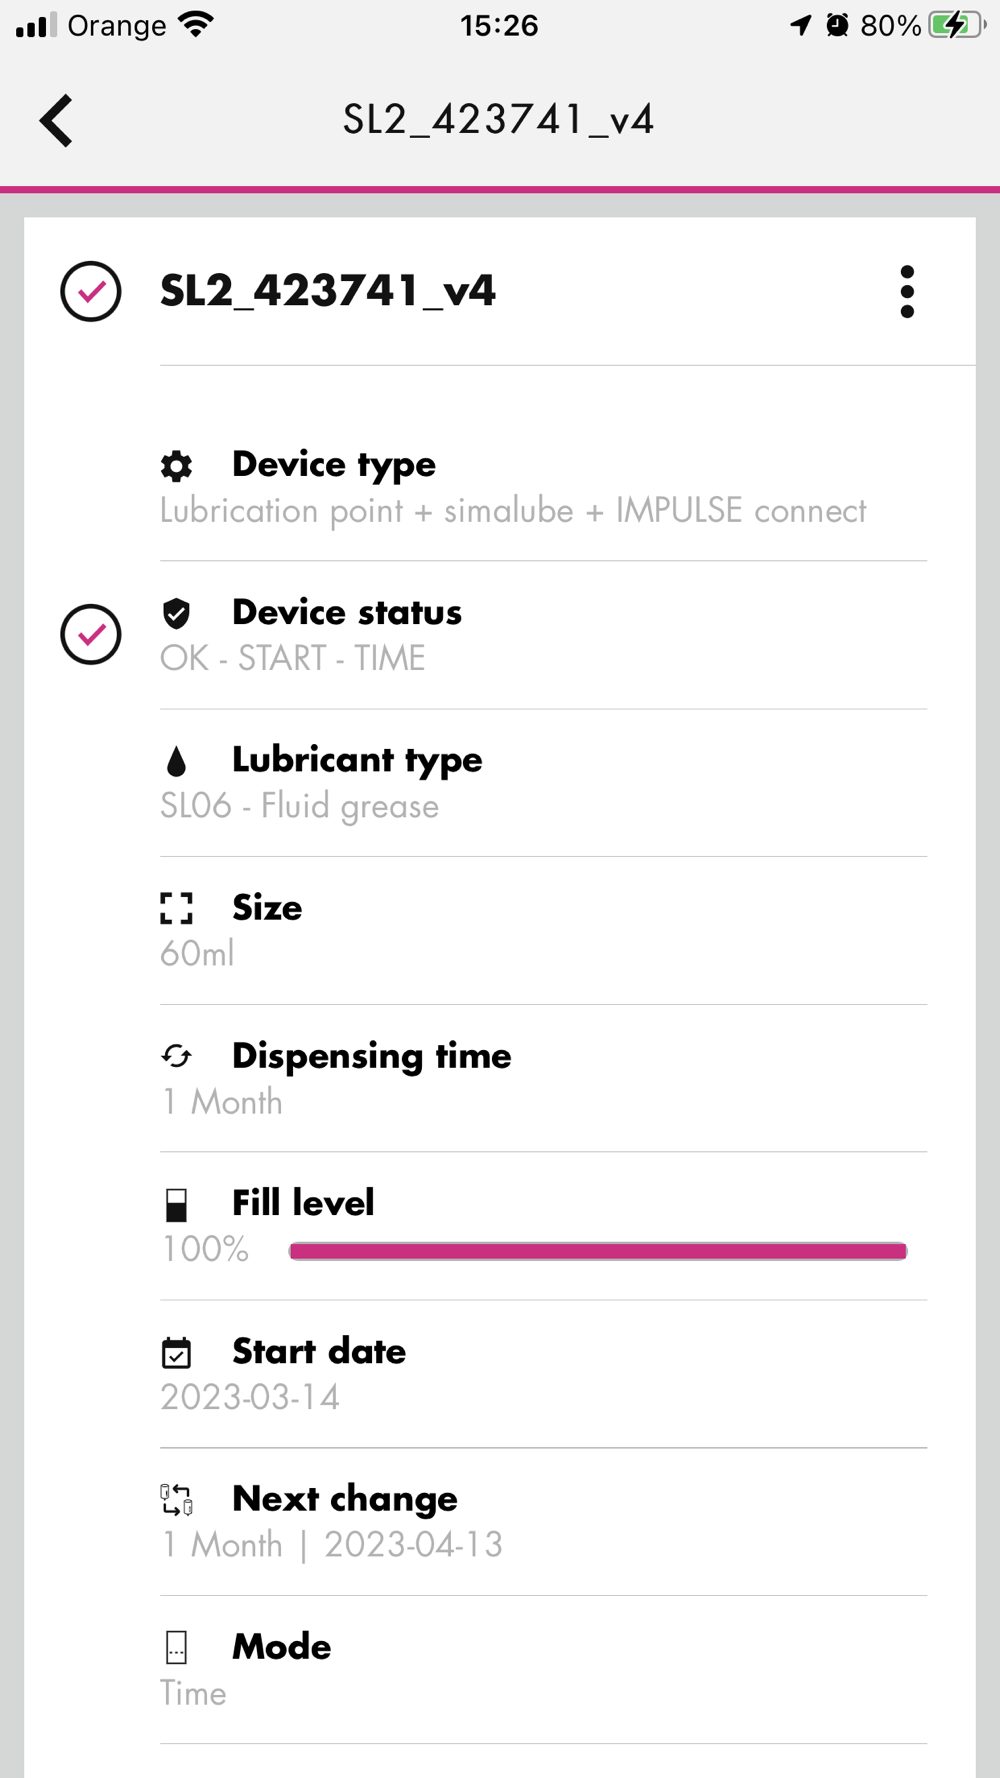Image resolution: width=1000 pixels, height=1778 pixels.
Task: Click the swap icon beside Next change
Action: click(x=177, y=1500)
